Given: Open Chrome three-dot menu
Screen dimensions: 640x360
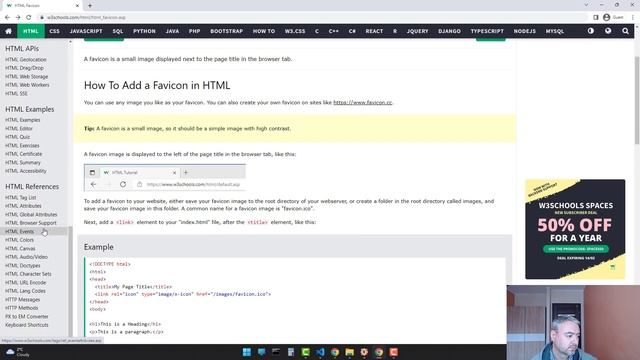Looking at the screenshot, I should click(633, 17).
